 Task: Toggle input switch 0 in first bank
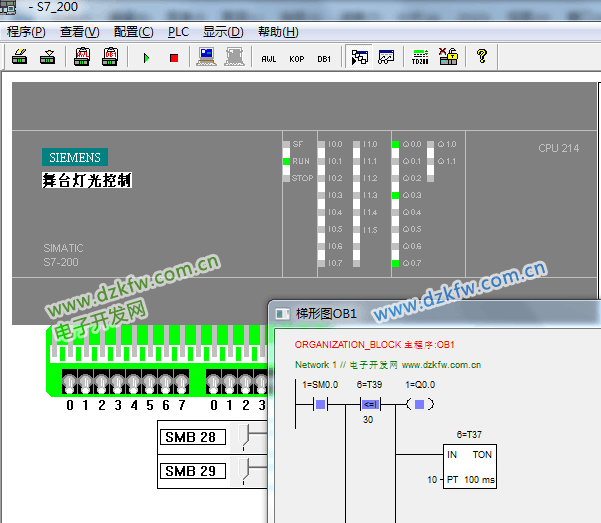tap(69, 382)
